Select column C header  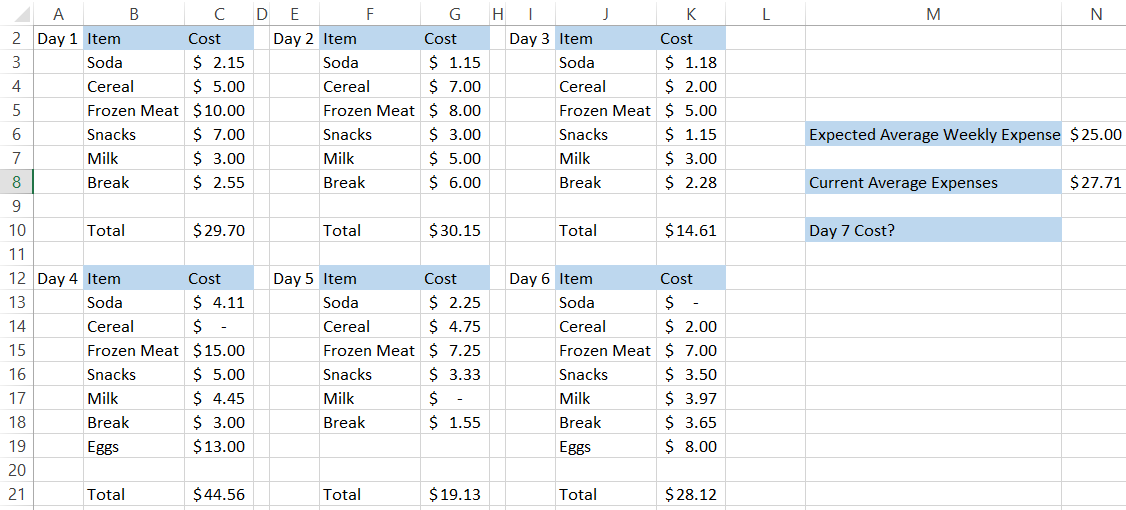point(218,14)
